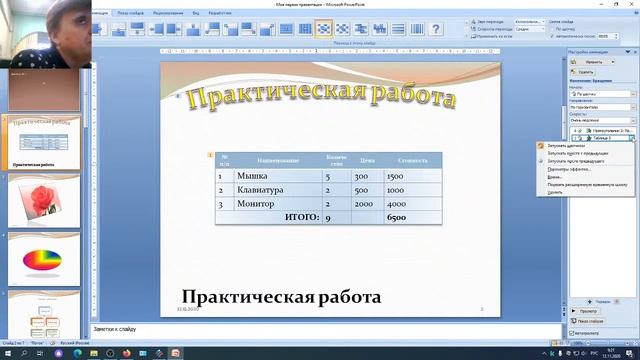
Task: Choose the random transition question mark icon
Action: (x=436, y=29)
